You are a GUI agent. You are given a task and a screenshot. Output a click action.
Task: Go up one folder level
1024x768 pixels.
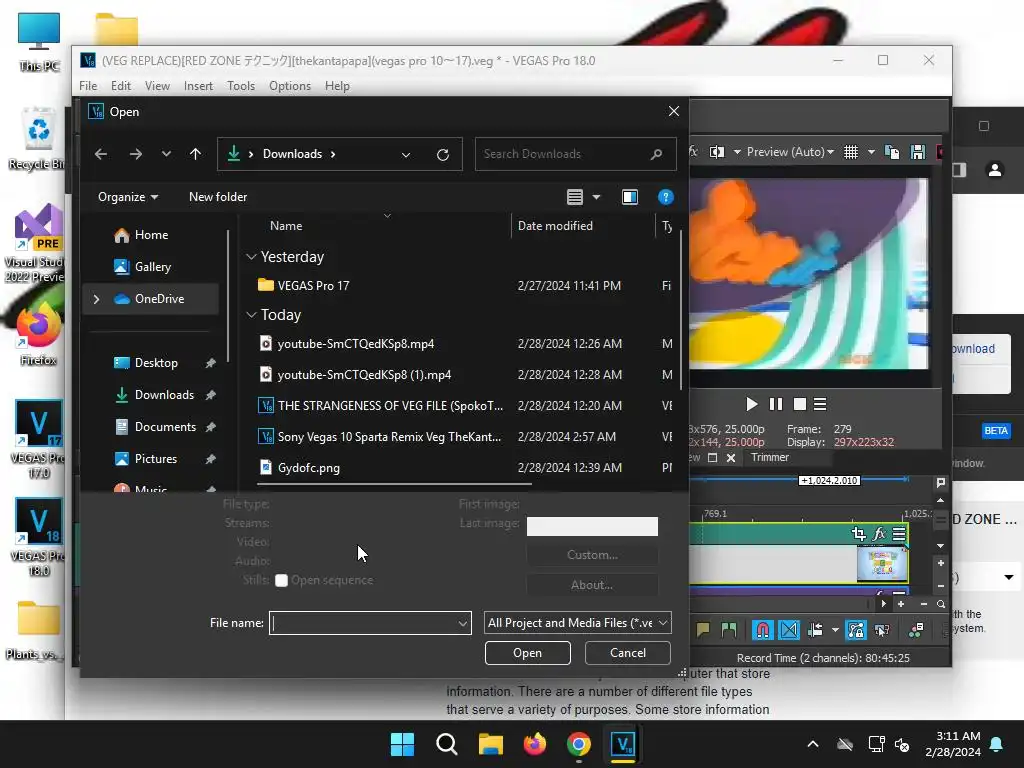[x=195, y=154]
